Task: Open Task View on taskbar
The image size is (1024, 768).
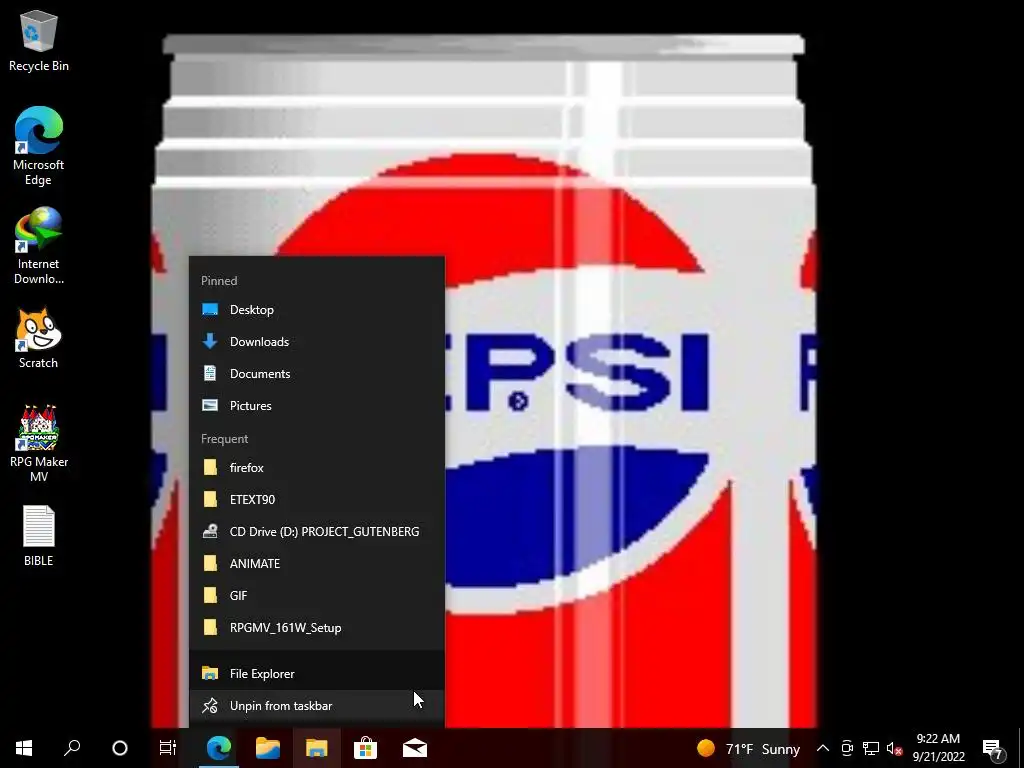Action: (x=168, y=748)
